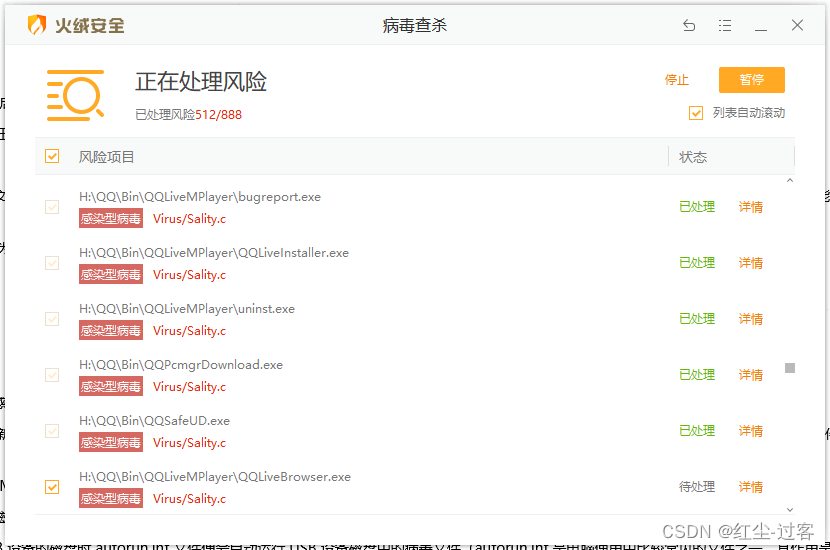Select the path H:\QQ\Bin\QQSafeUD.exe
Screen dimensions: 830x550
(x=155, y=421)
